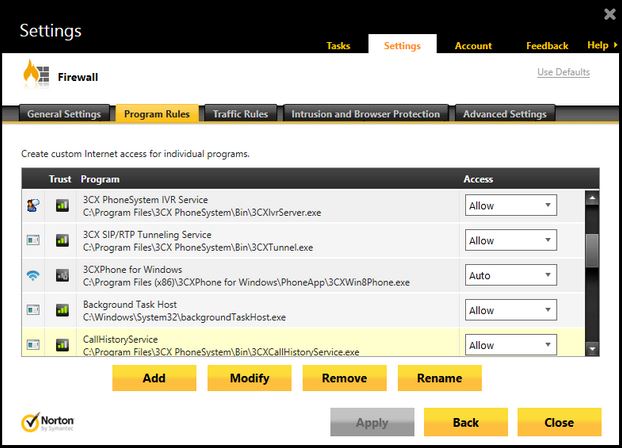The height and width of the screenshot is (448, 622).
Task: Click the window icon for CallHistoryService
Action: coord(33,344)
